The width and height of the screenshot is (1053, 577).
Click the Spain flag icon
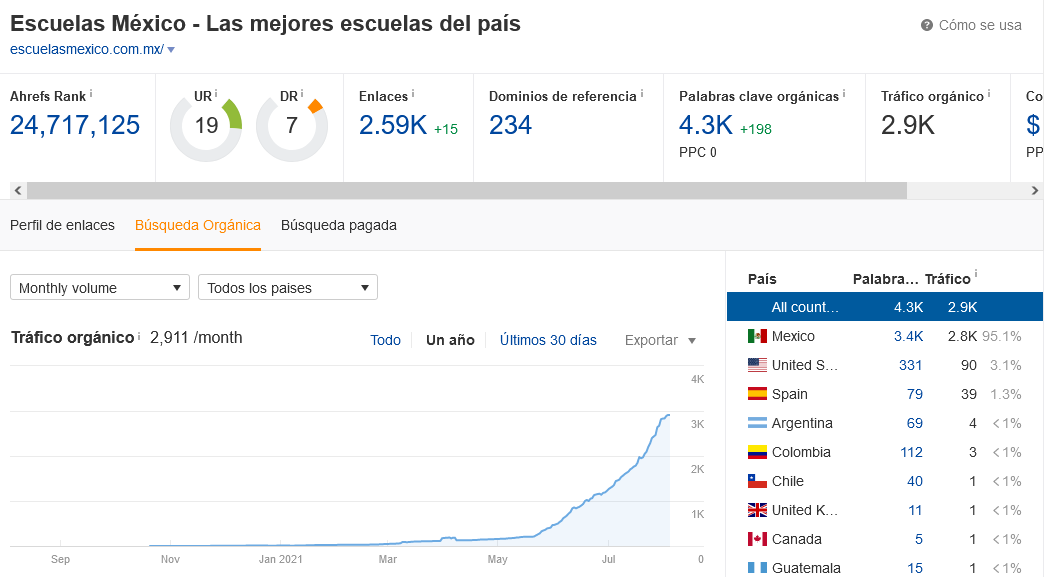click(757, 394)
